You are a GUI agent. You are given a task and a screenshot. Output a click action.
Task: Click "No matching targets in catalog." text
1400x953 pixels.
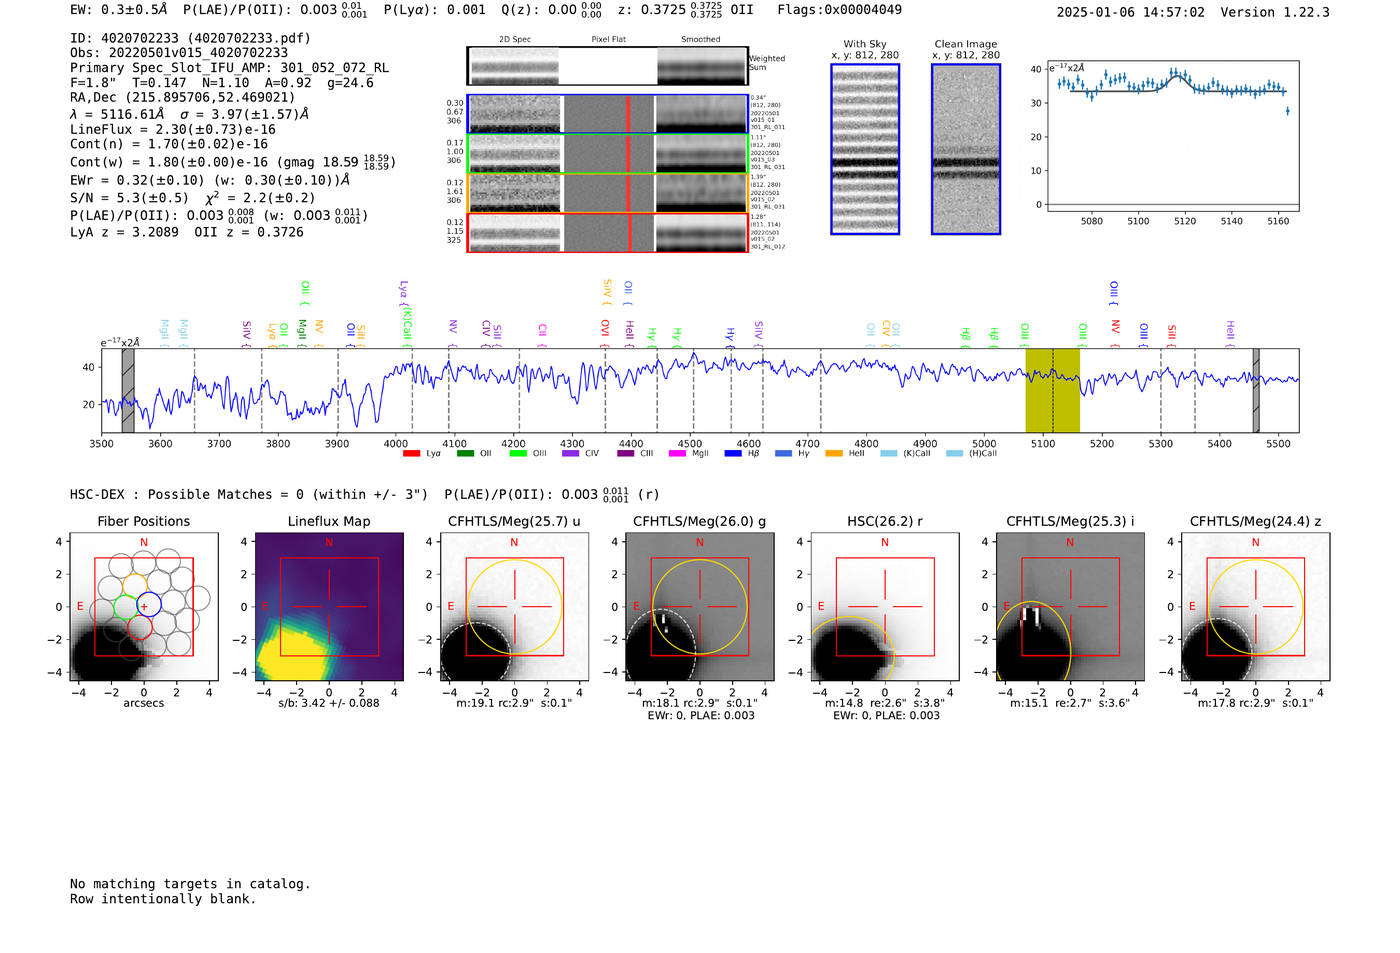pos(190,884)
